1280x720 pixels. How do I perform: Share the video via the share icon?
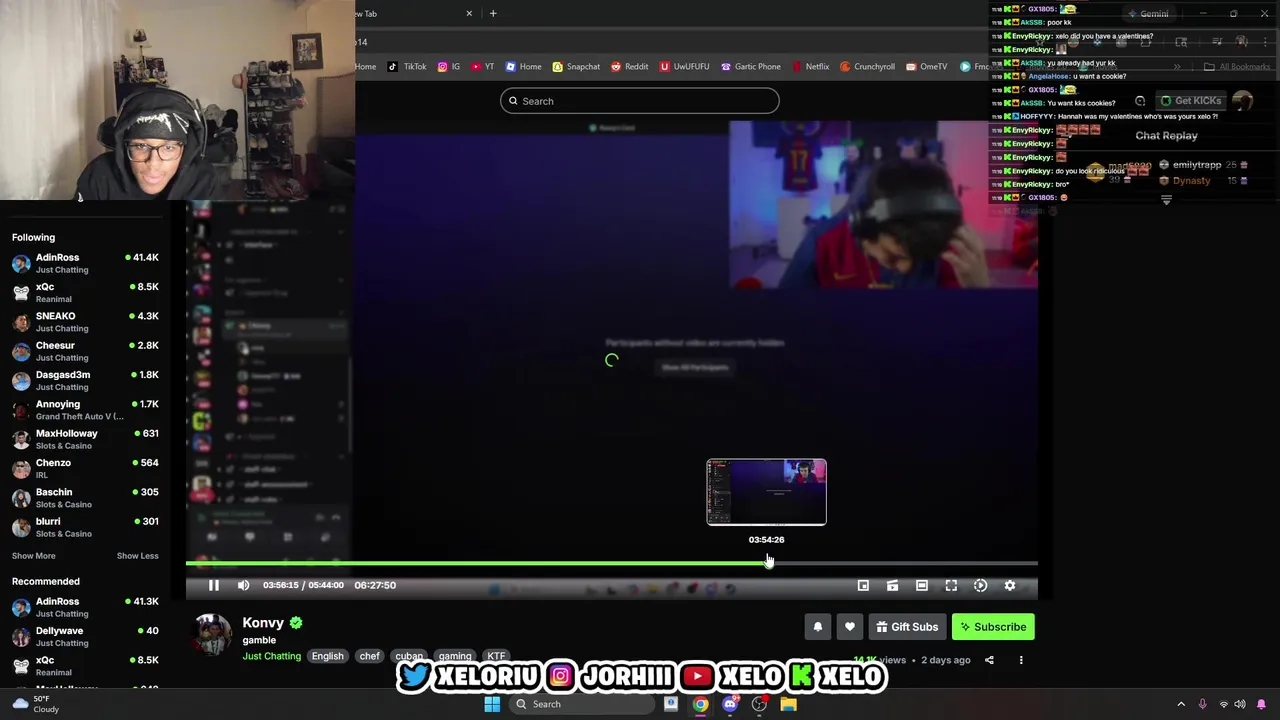(x=989, y=660)
